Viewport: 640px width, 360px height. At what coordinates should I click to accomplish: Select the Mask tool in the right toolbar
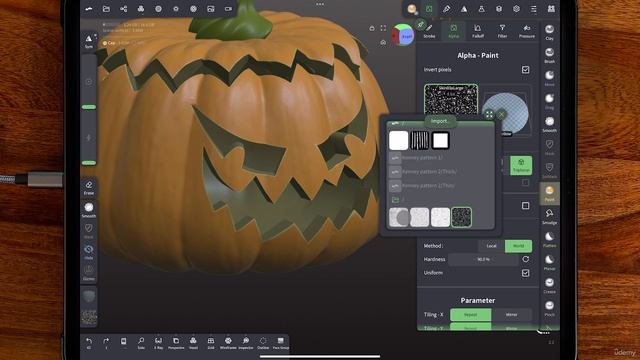[549, 148]
